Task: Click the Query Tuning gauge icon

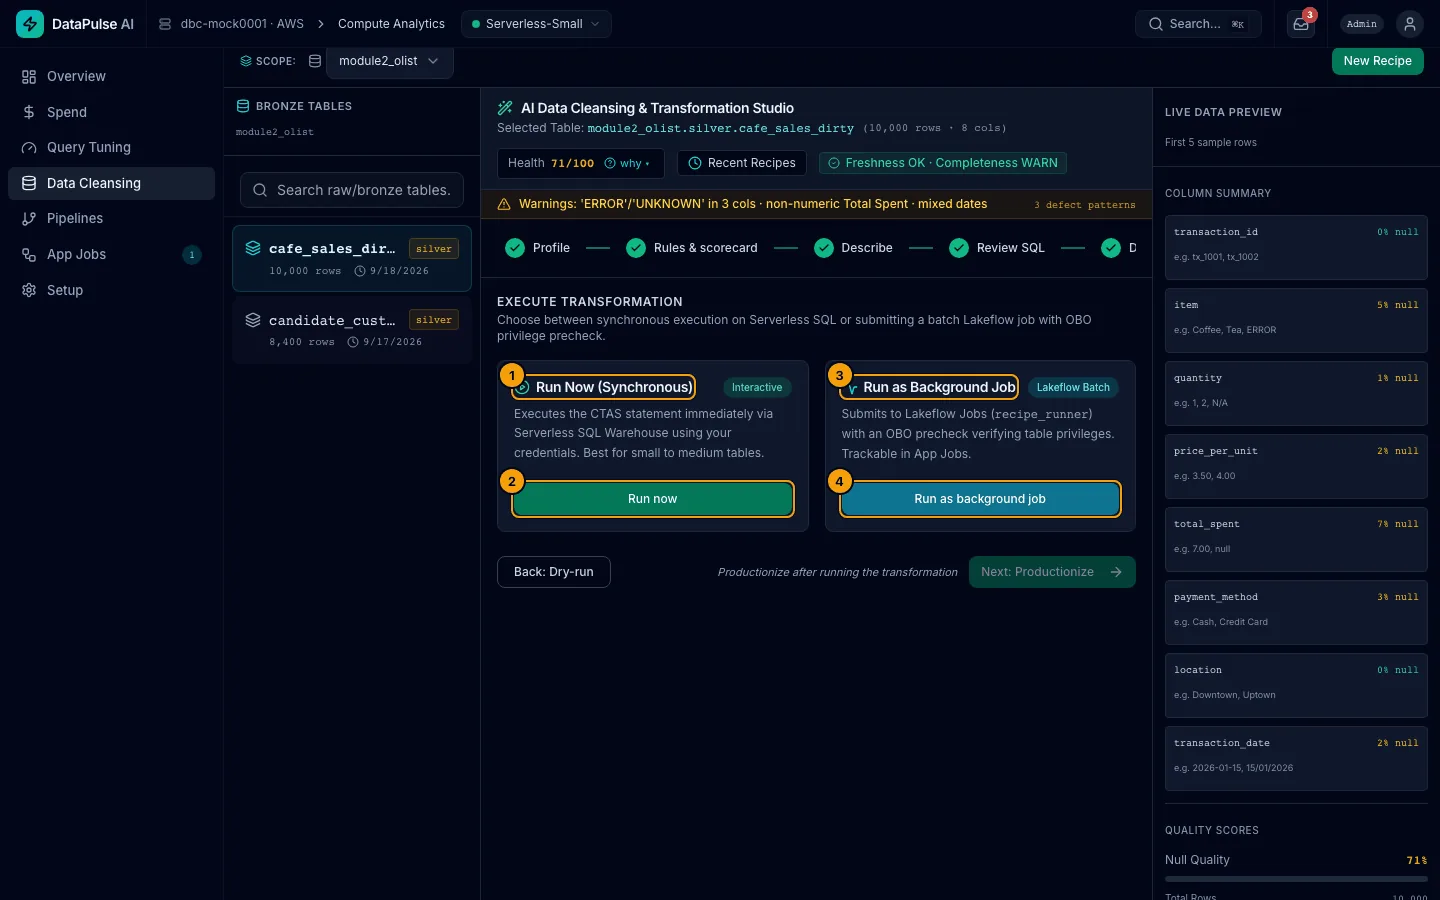Action: tap(29, 148)
